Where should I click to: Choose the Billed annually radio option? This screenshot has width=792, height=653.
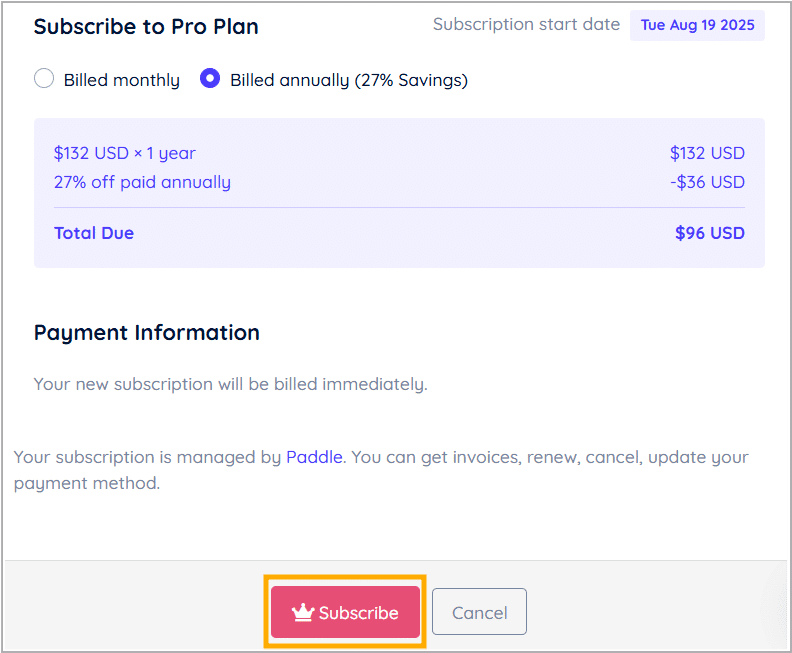tap(210, 79)
